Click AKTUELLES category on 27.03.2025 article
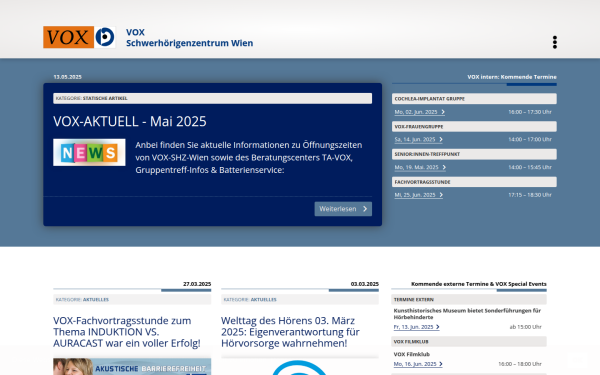Screen dimensions: 600x375 96,300
